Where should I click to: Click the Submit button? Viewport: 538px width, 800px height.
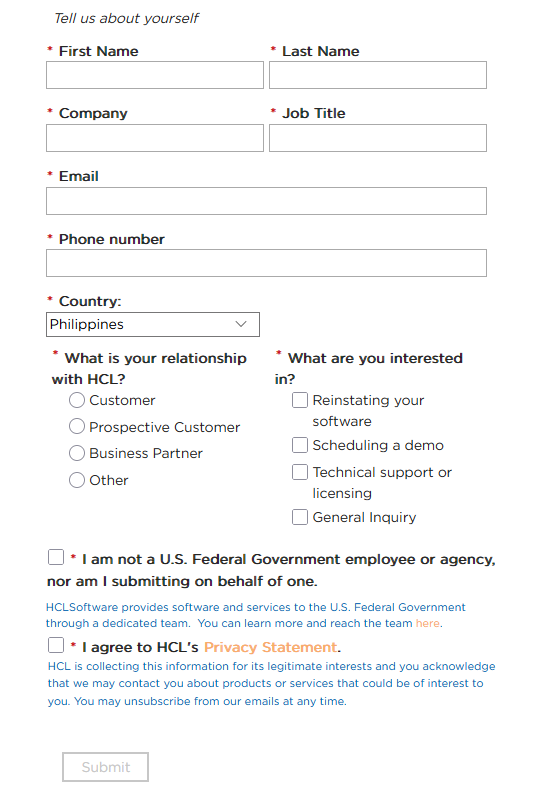tap(106, 767)
